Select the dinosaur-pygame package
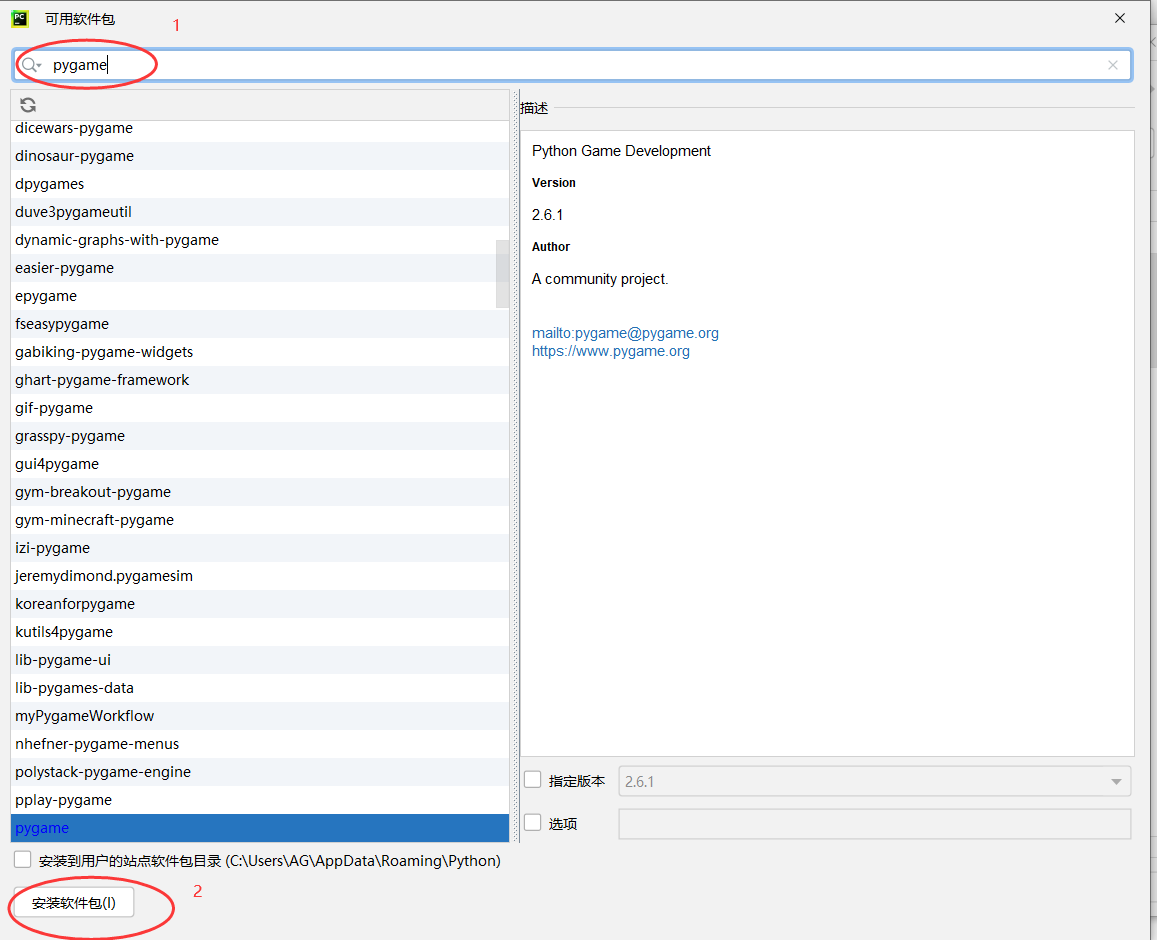This screenshot has height=940, width=1157. pyautogui.click(x=260, y=156)
